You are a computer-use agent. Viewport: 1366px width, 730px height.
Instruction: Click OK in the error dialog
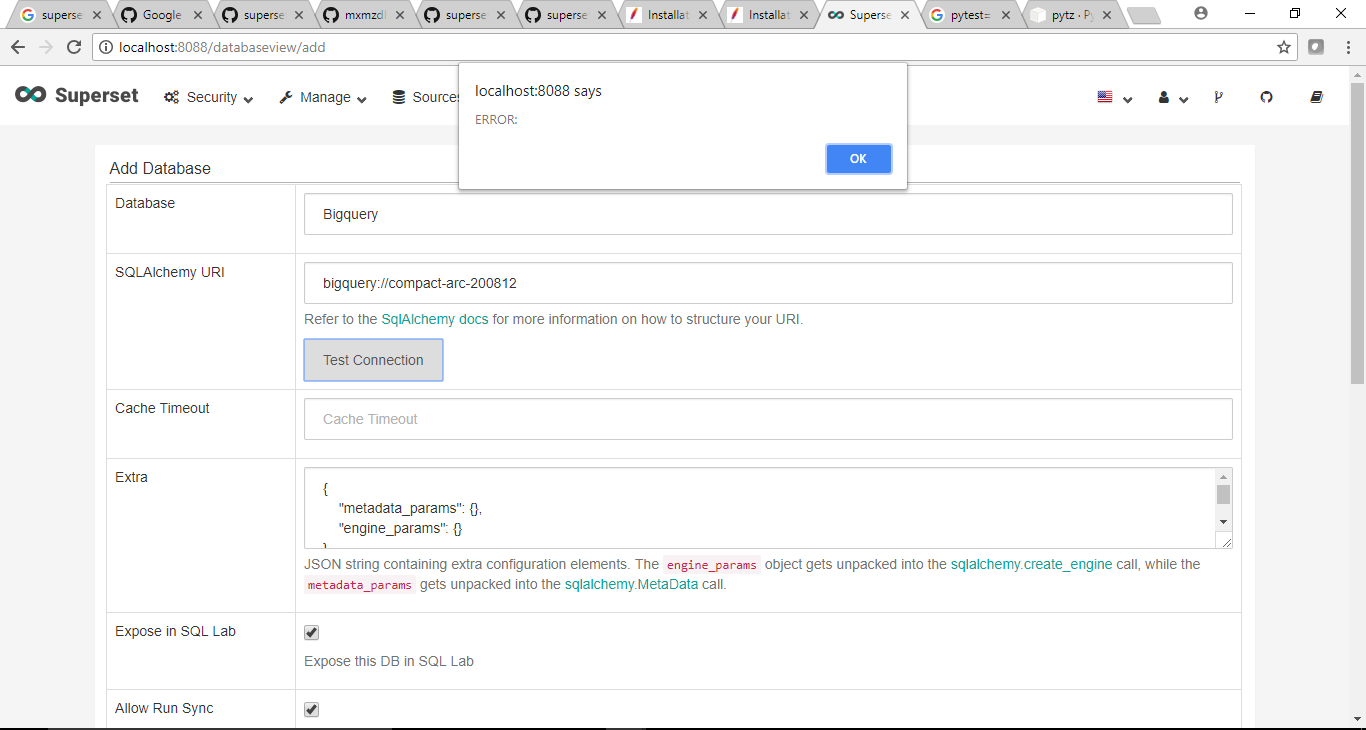coord(858,158)
